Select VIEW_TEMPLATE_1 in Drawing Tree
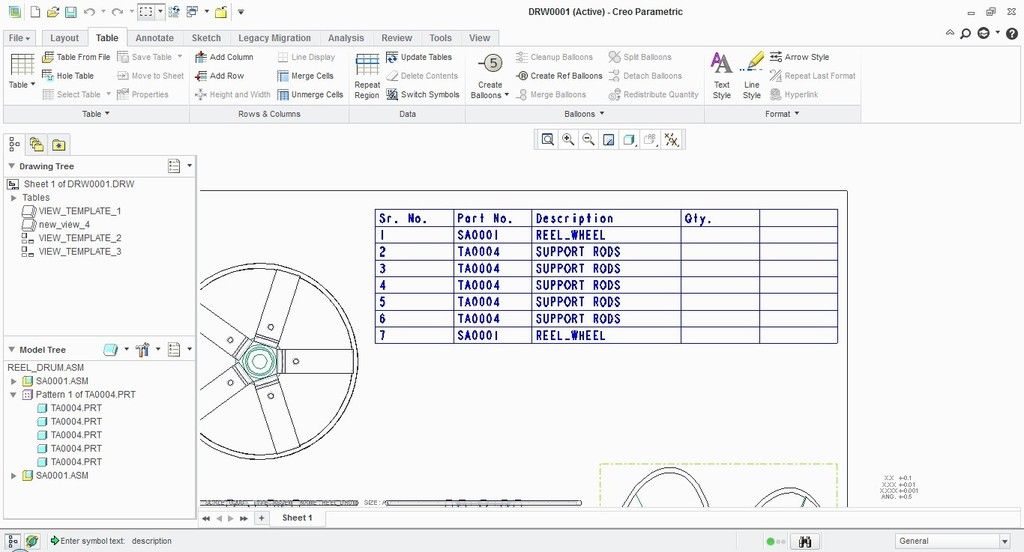This screenshot has height=552, width=1024. point(72,211)
